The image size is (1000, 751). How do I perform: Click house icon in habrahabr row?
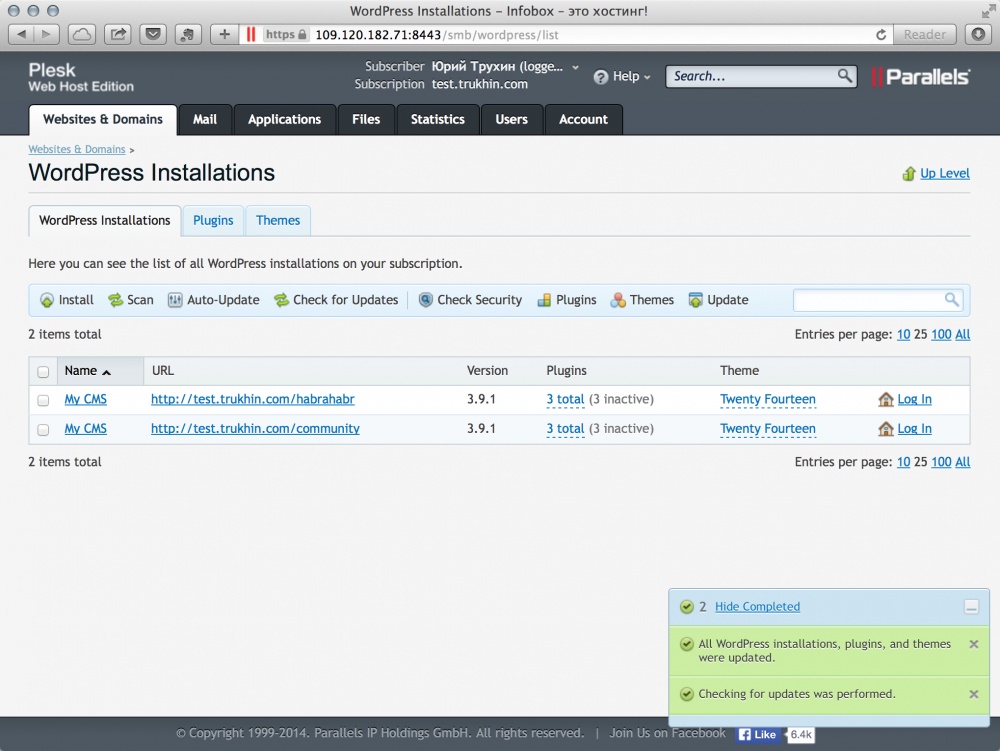coord(886,400)
